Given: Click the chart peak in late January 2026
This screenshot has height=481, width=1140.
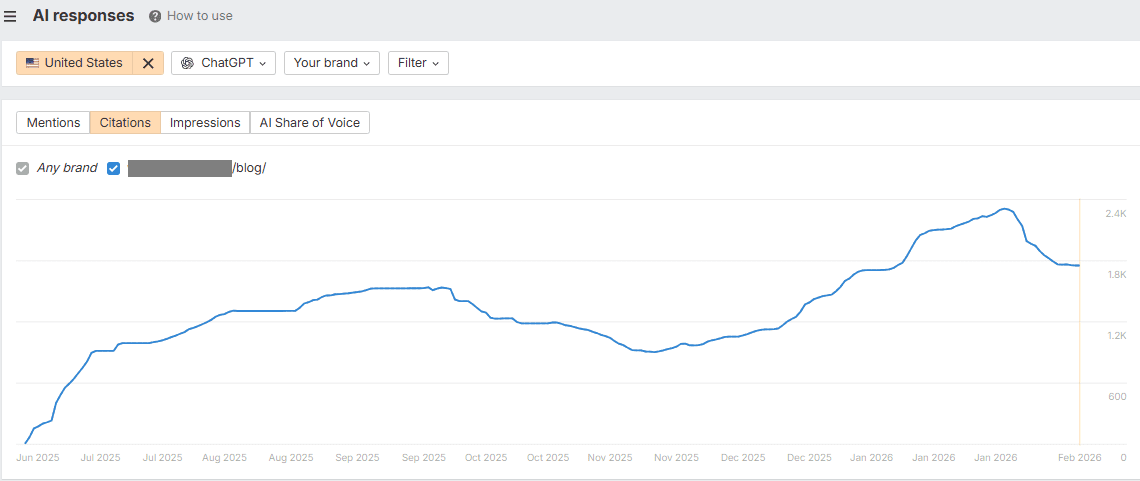Looking at the screenshot, I should click(x=1004, y=209).
